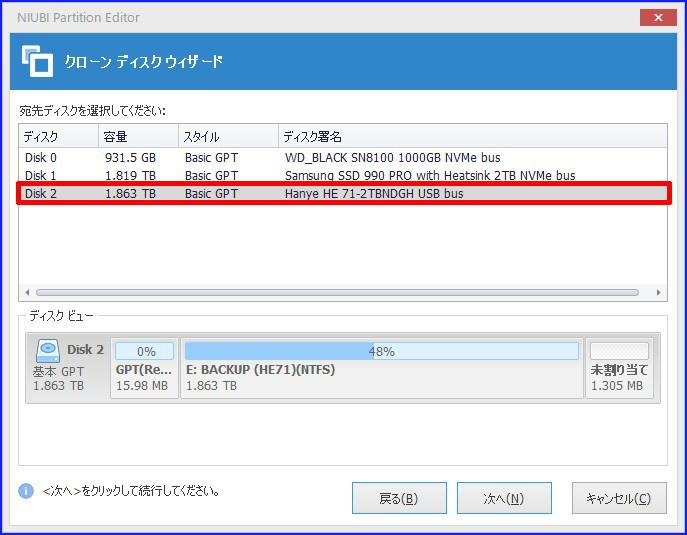687x535 pixels.
Task: Select the Disk 1 row
Action: pyautogui.click(x=343, y=175)
